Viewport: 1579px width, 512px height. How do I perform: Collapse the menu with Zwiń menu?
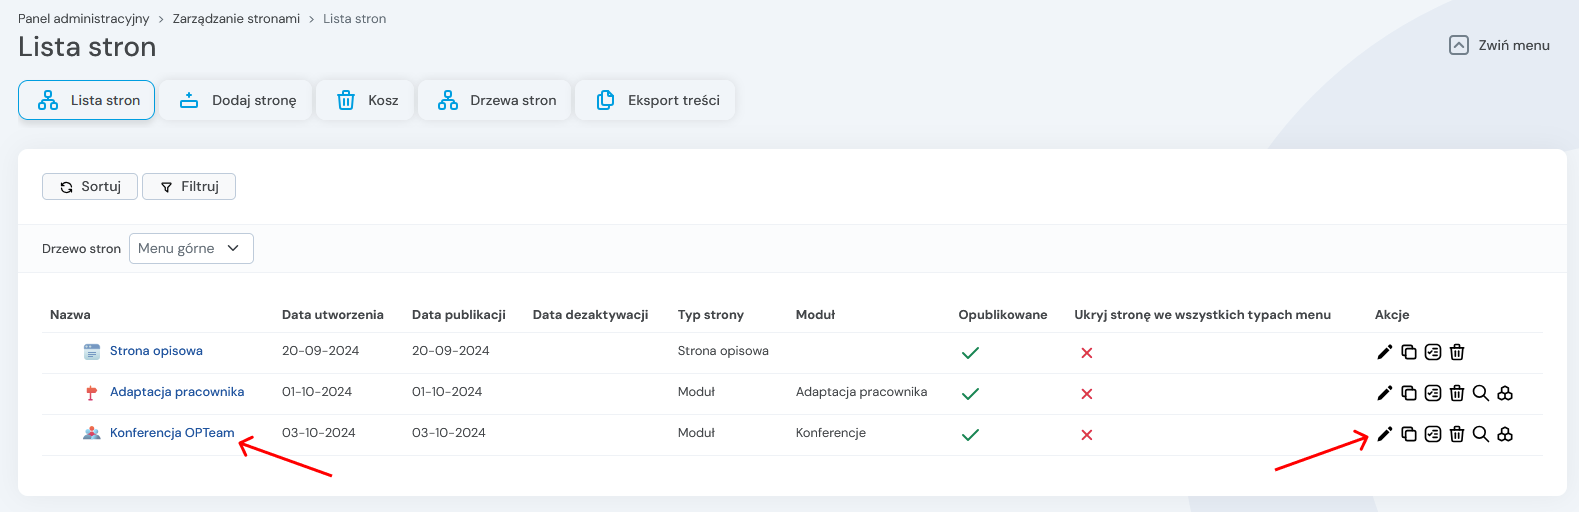[x=1499, y=45]
